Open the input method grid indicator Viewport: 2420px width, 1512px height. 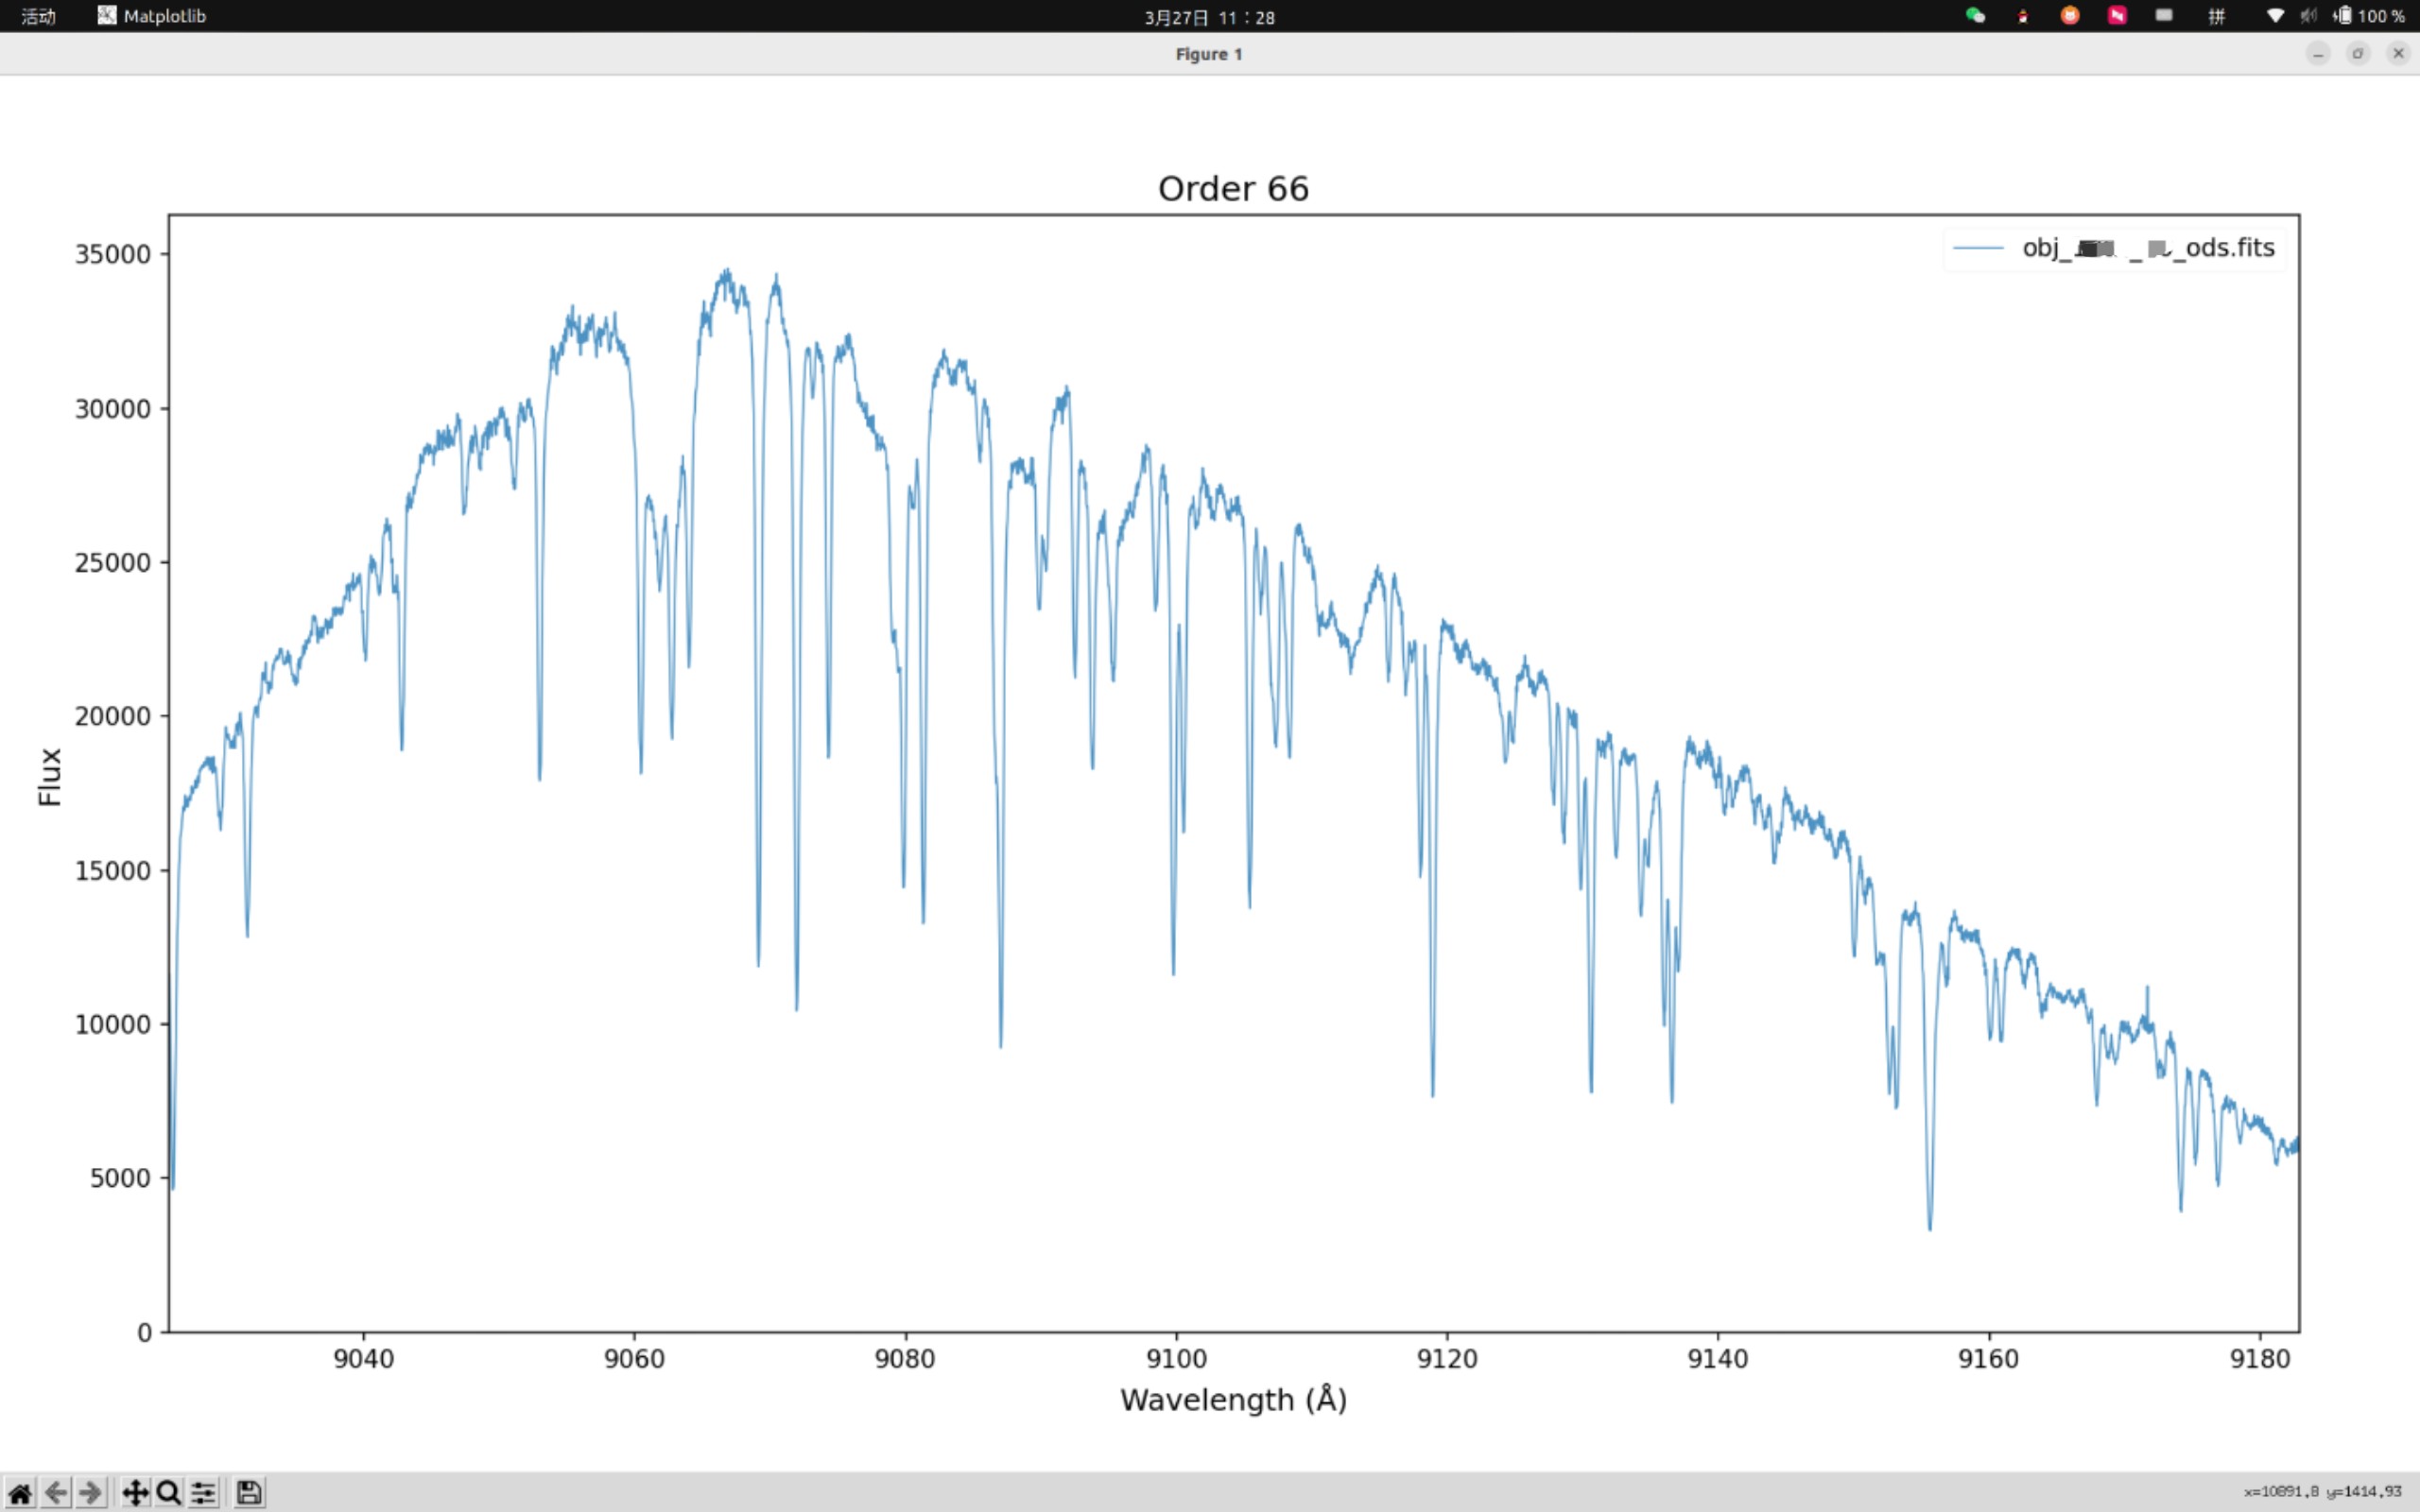[x=2217, y=16]
